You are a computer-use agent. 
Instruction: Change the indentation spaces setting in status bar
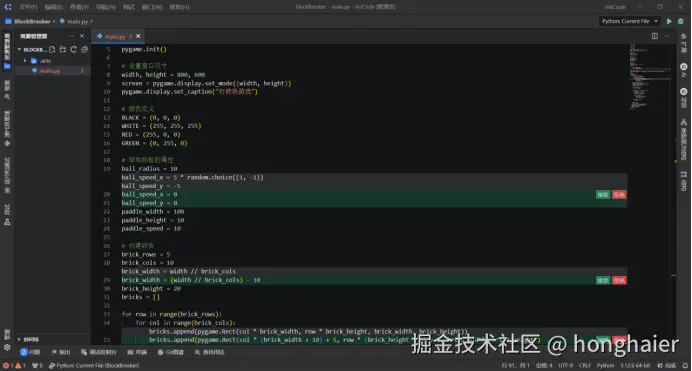pyautogui.click(x=544, y=366)
